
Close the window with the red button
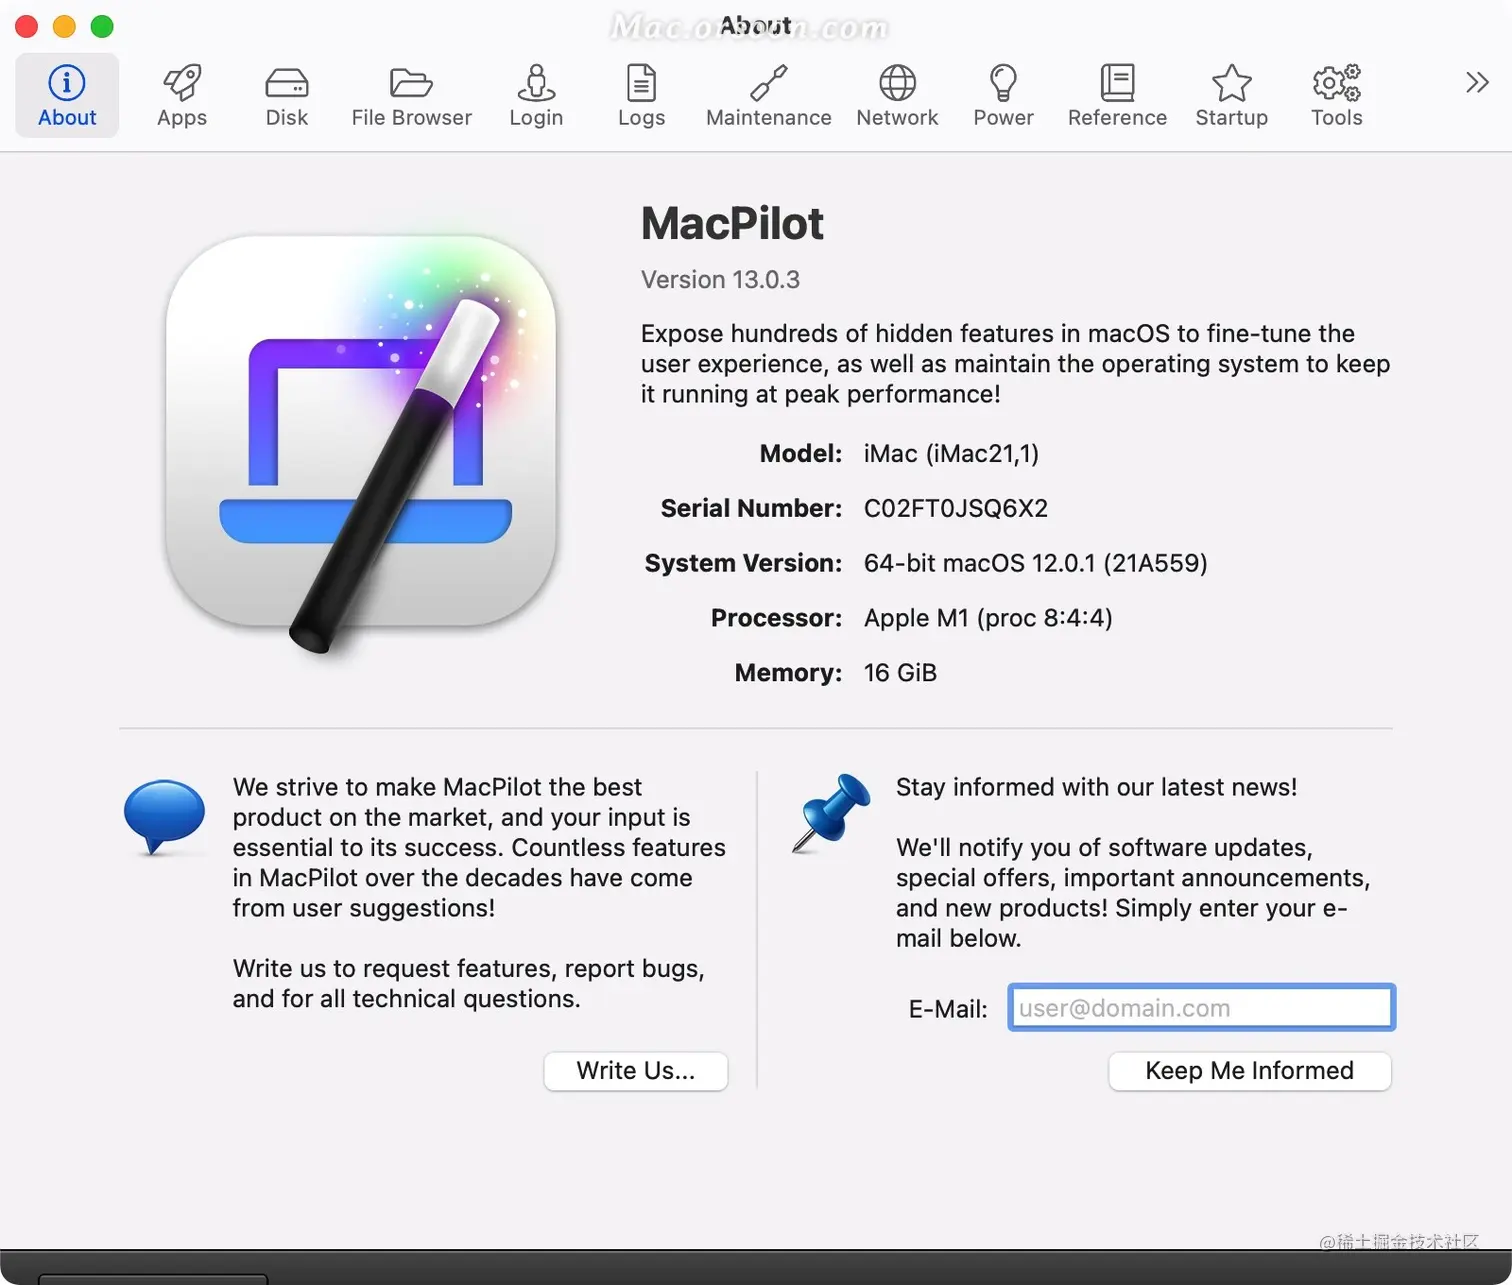coord(27,26)
